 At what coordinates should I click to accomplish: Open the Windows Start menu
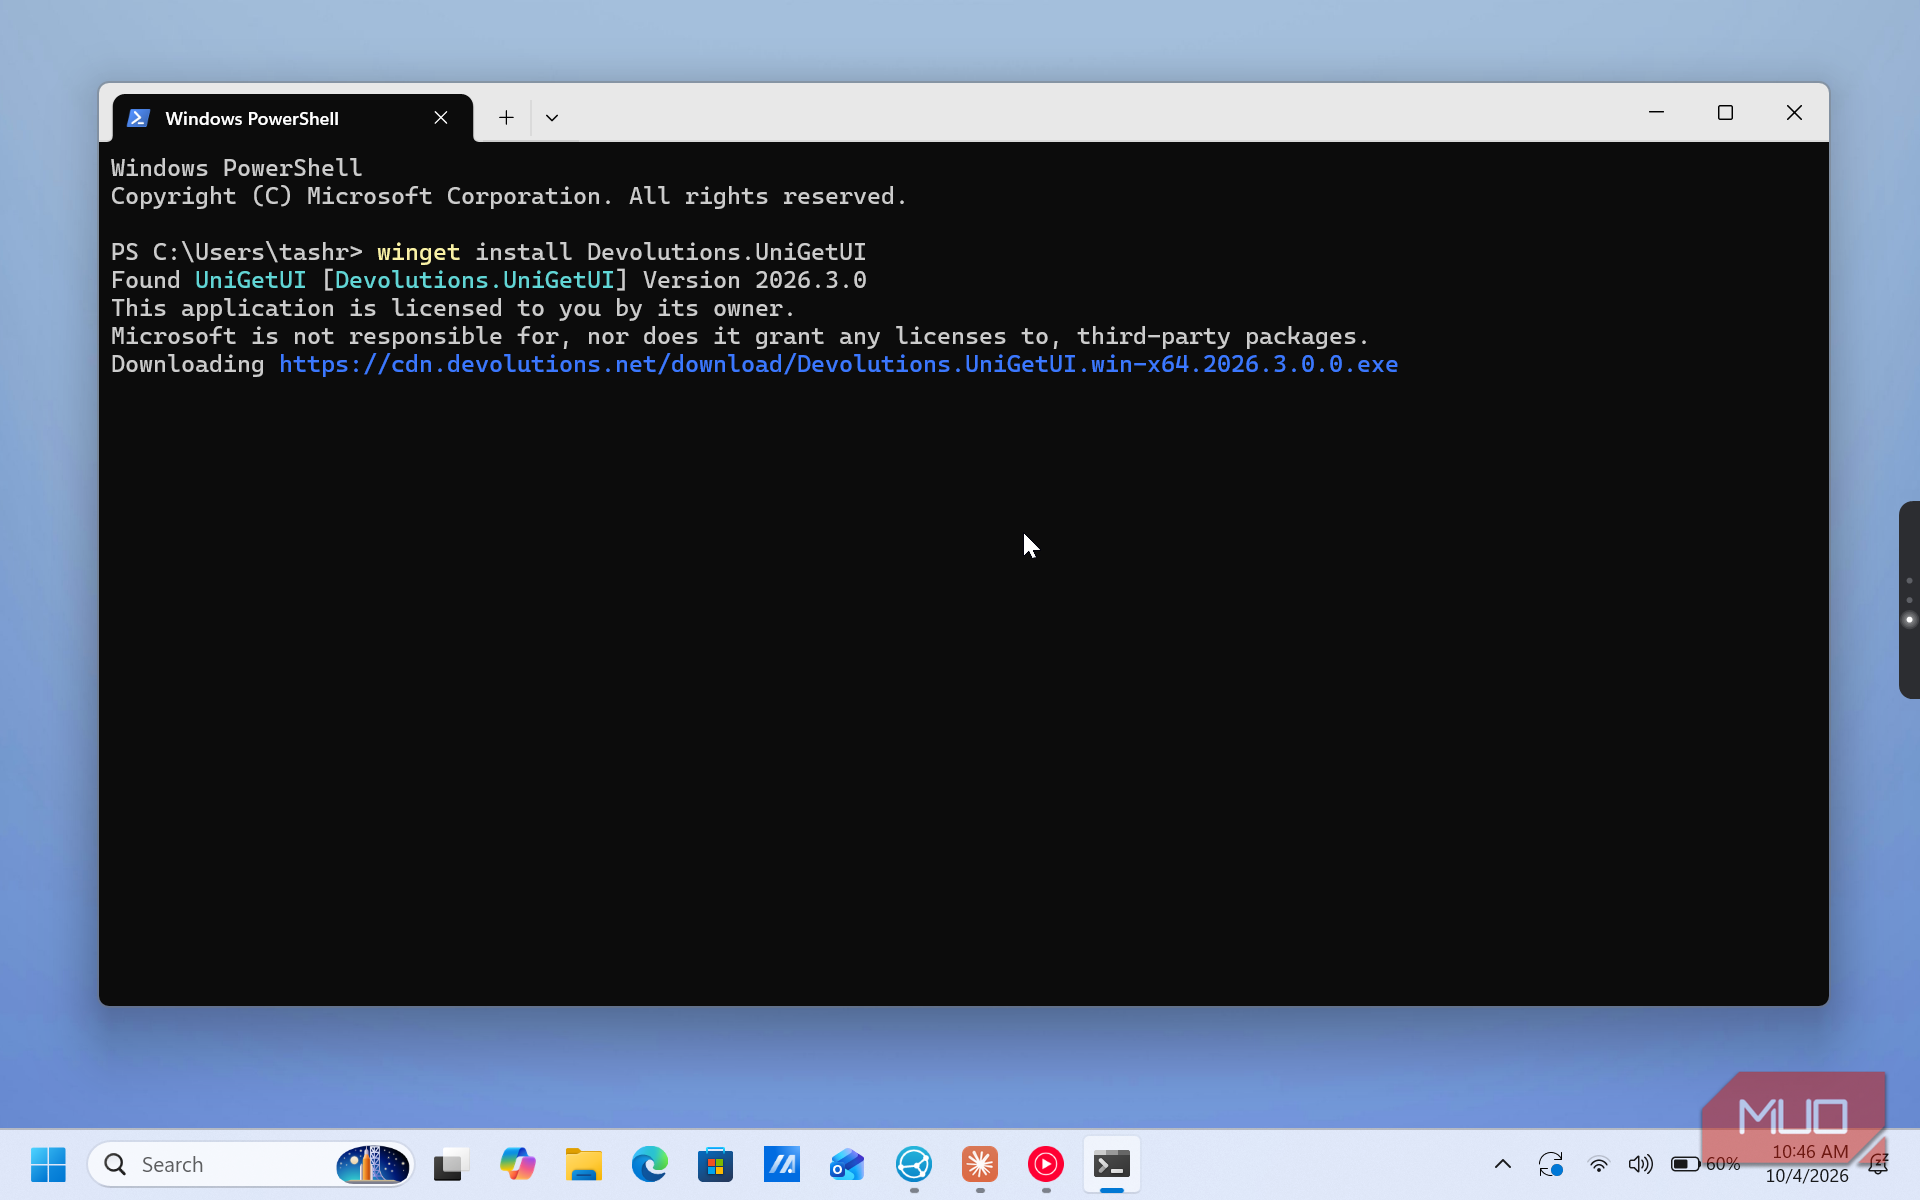tap(48, 1164)
